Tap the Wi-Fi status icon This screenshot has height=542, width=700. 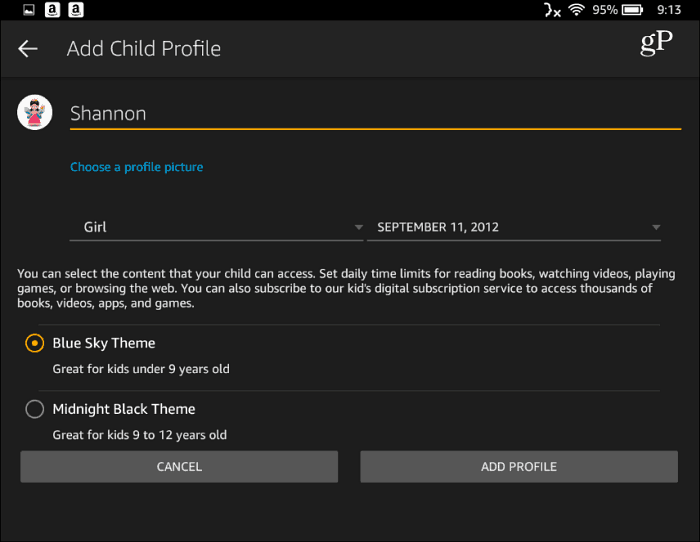pyautogui.click(x=576, y=9)
